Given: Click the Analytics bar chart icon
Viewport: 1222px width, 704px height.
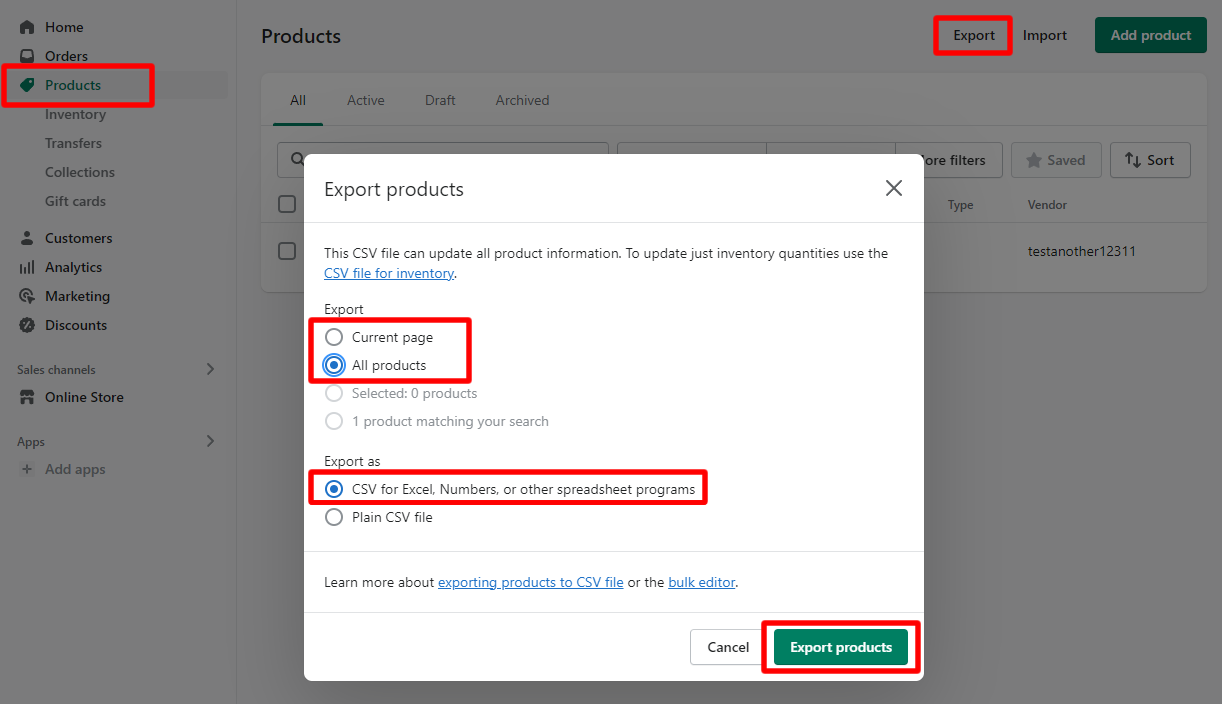Looking at the screenshot, I should pos(27,267).
